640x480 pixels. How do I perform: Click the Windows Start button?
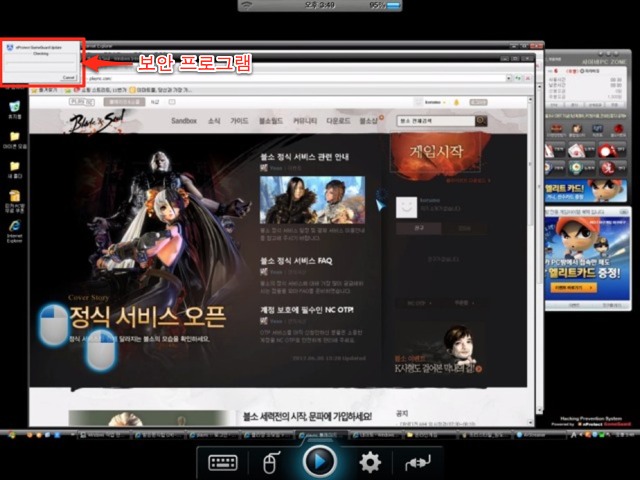[x=11, y=435]
